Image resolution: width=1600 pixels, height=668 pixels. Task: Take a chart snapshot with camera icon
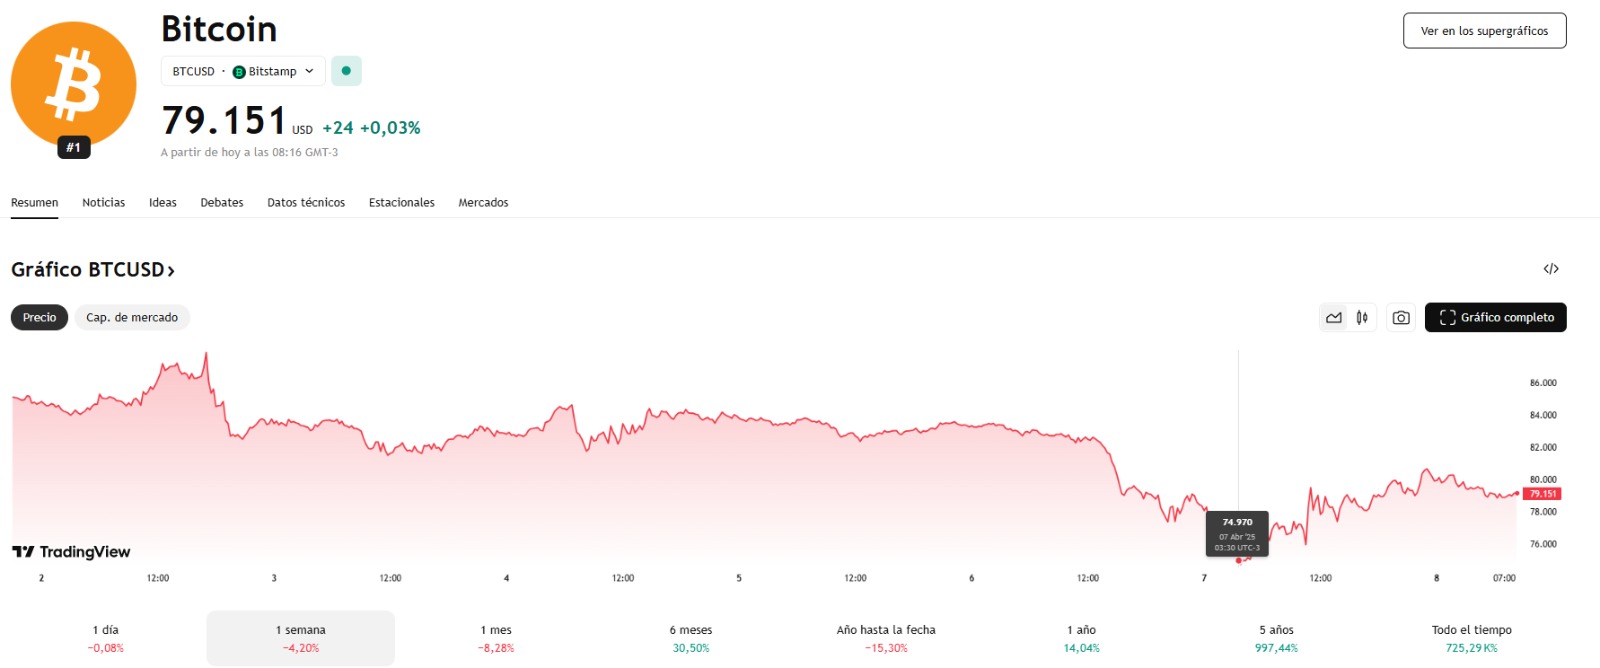click(x=1401, y=318)
